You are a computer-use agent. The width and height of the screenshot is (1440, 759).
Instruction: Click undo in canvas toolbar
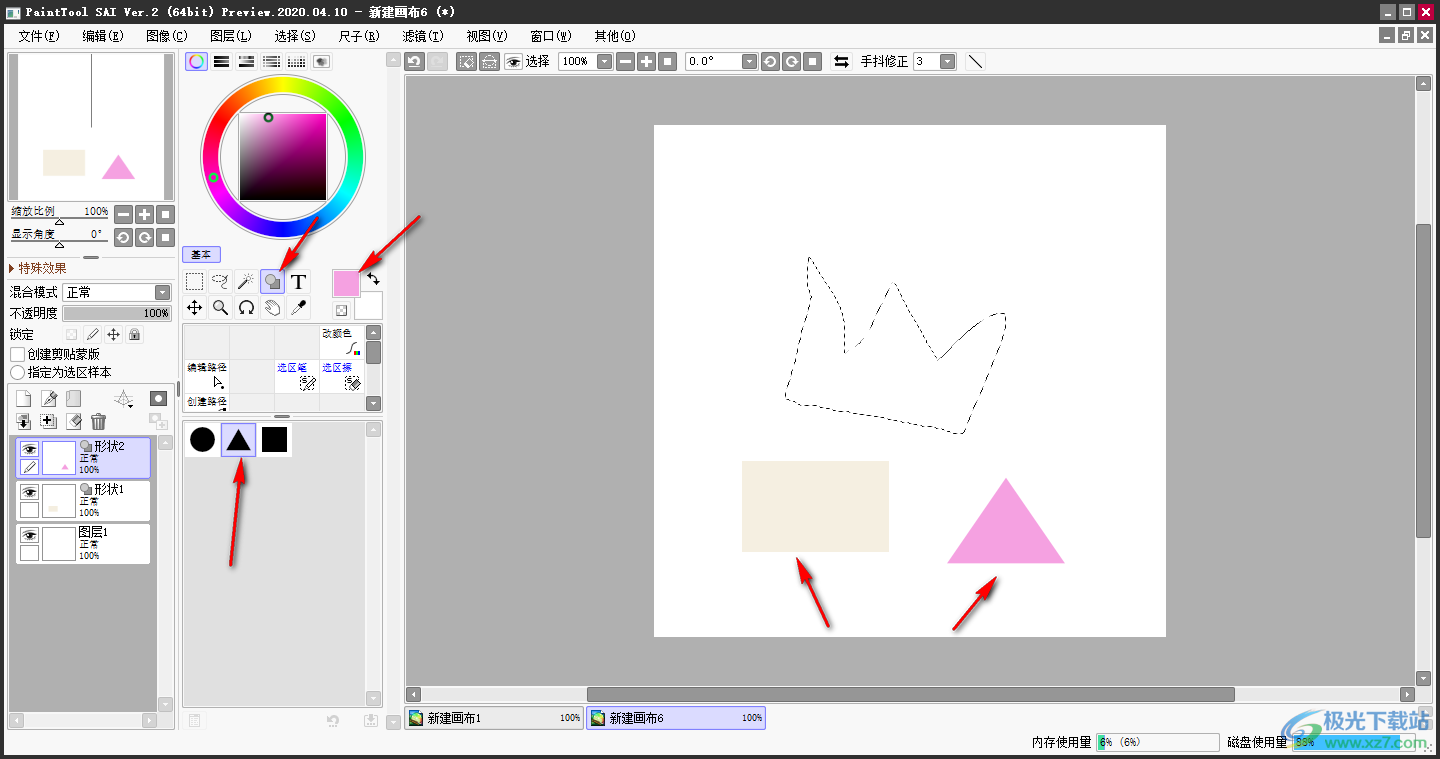pos(414,61)
